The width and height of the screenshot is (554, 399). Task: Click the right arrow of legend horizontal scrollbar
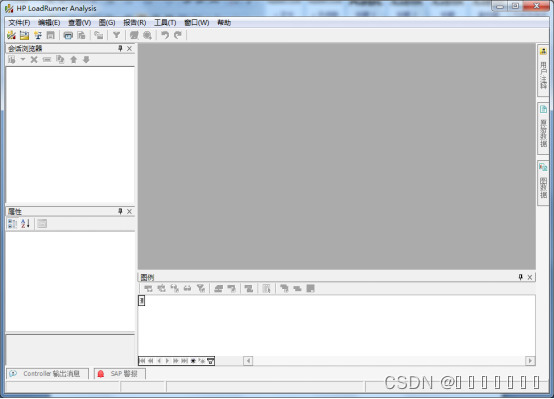click(x=530, y=361)
